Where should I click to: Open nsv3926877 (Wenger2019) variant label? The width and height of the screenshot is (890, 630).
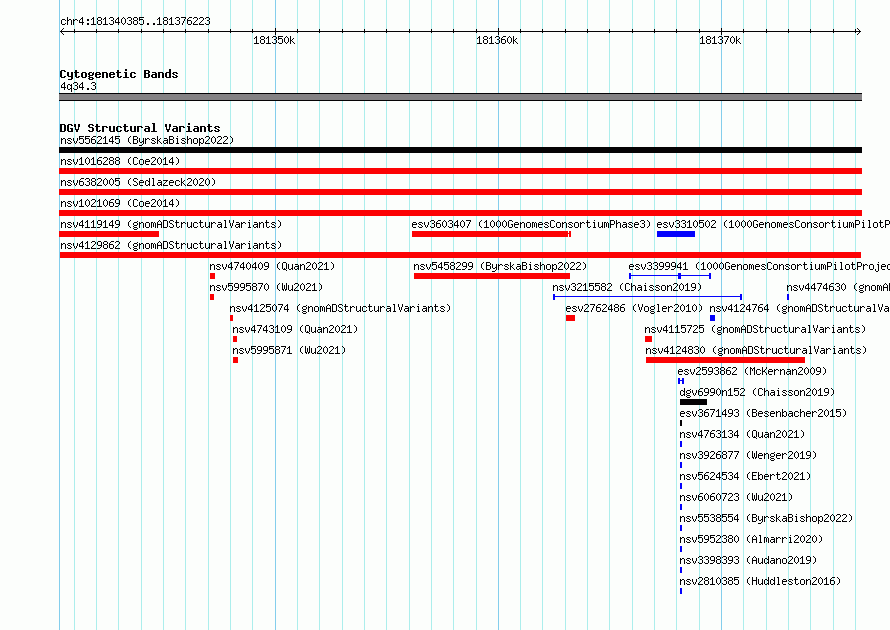(748, 455)
